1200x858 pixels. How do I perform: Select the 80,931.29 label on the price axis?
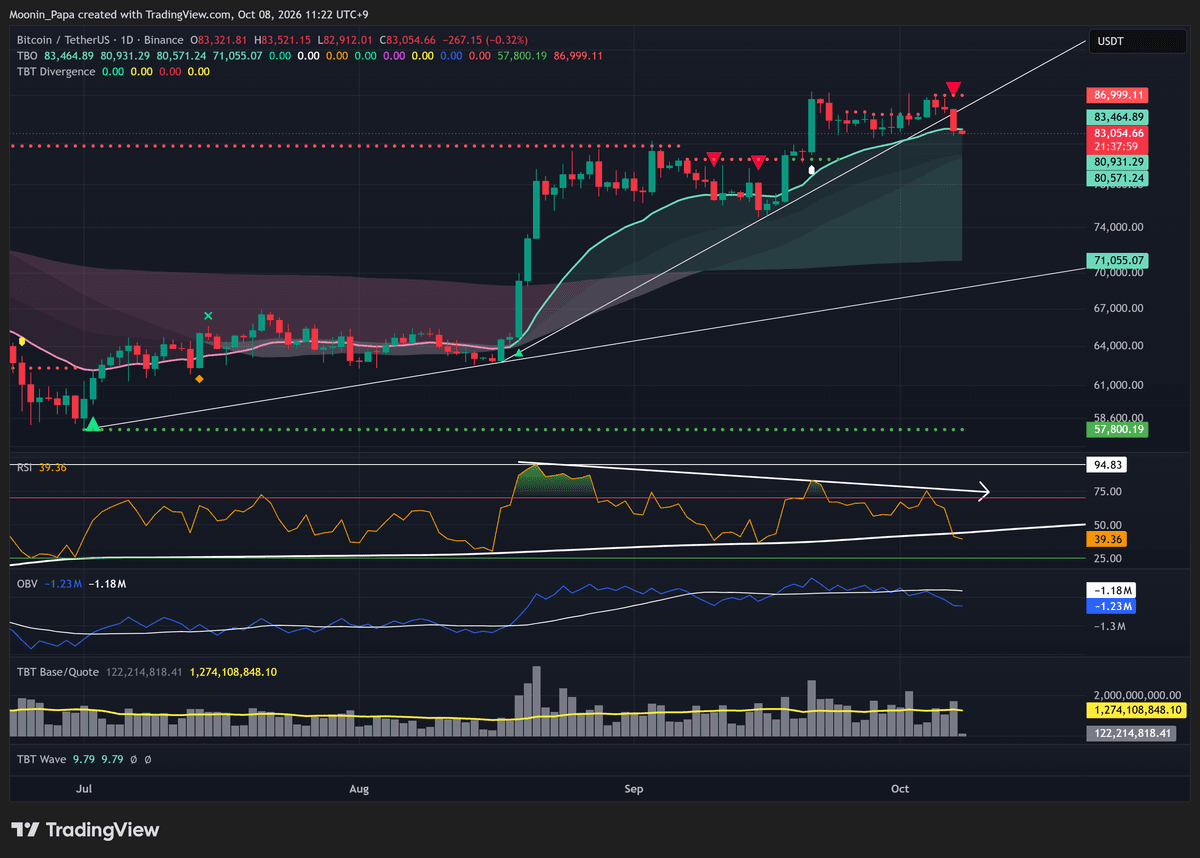click(x=1118, y=161)
